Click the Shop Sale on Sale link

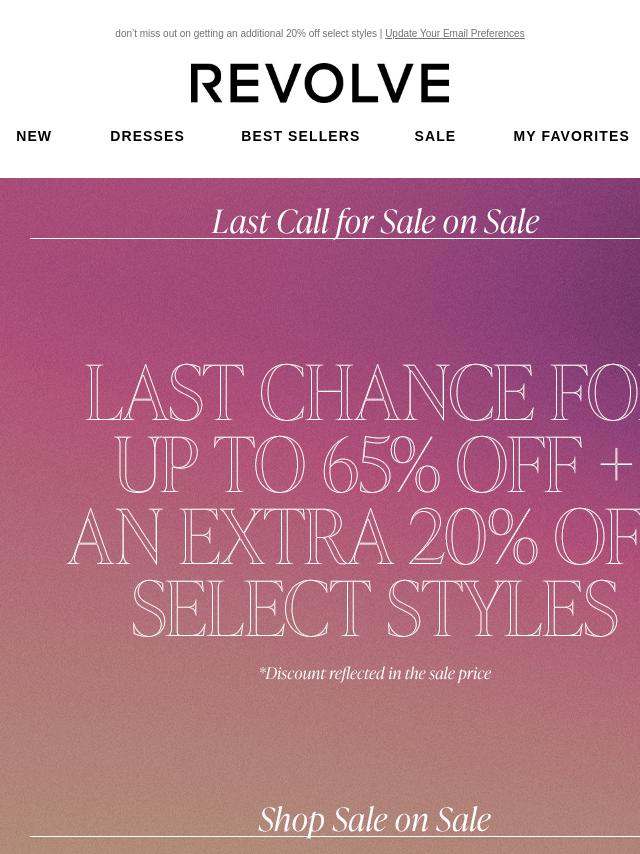pos(375,819)
